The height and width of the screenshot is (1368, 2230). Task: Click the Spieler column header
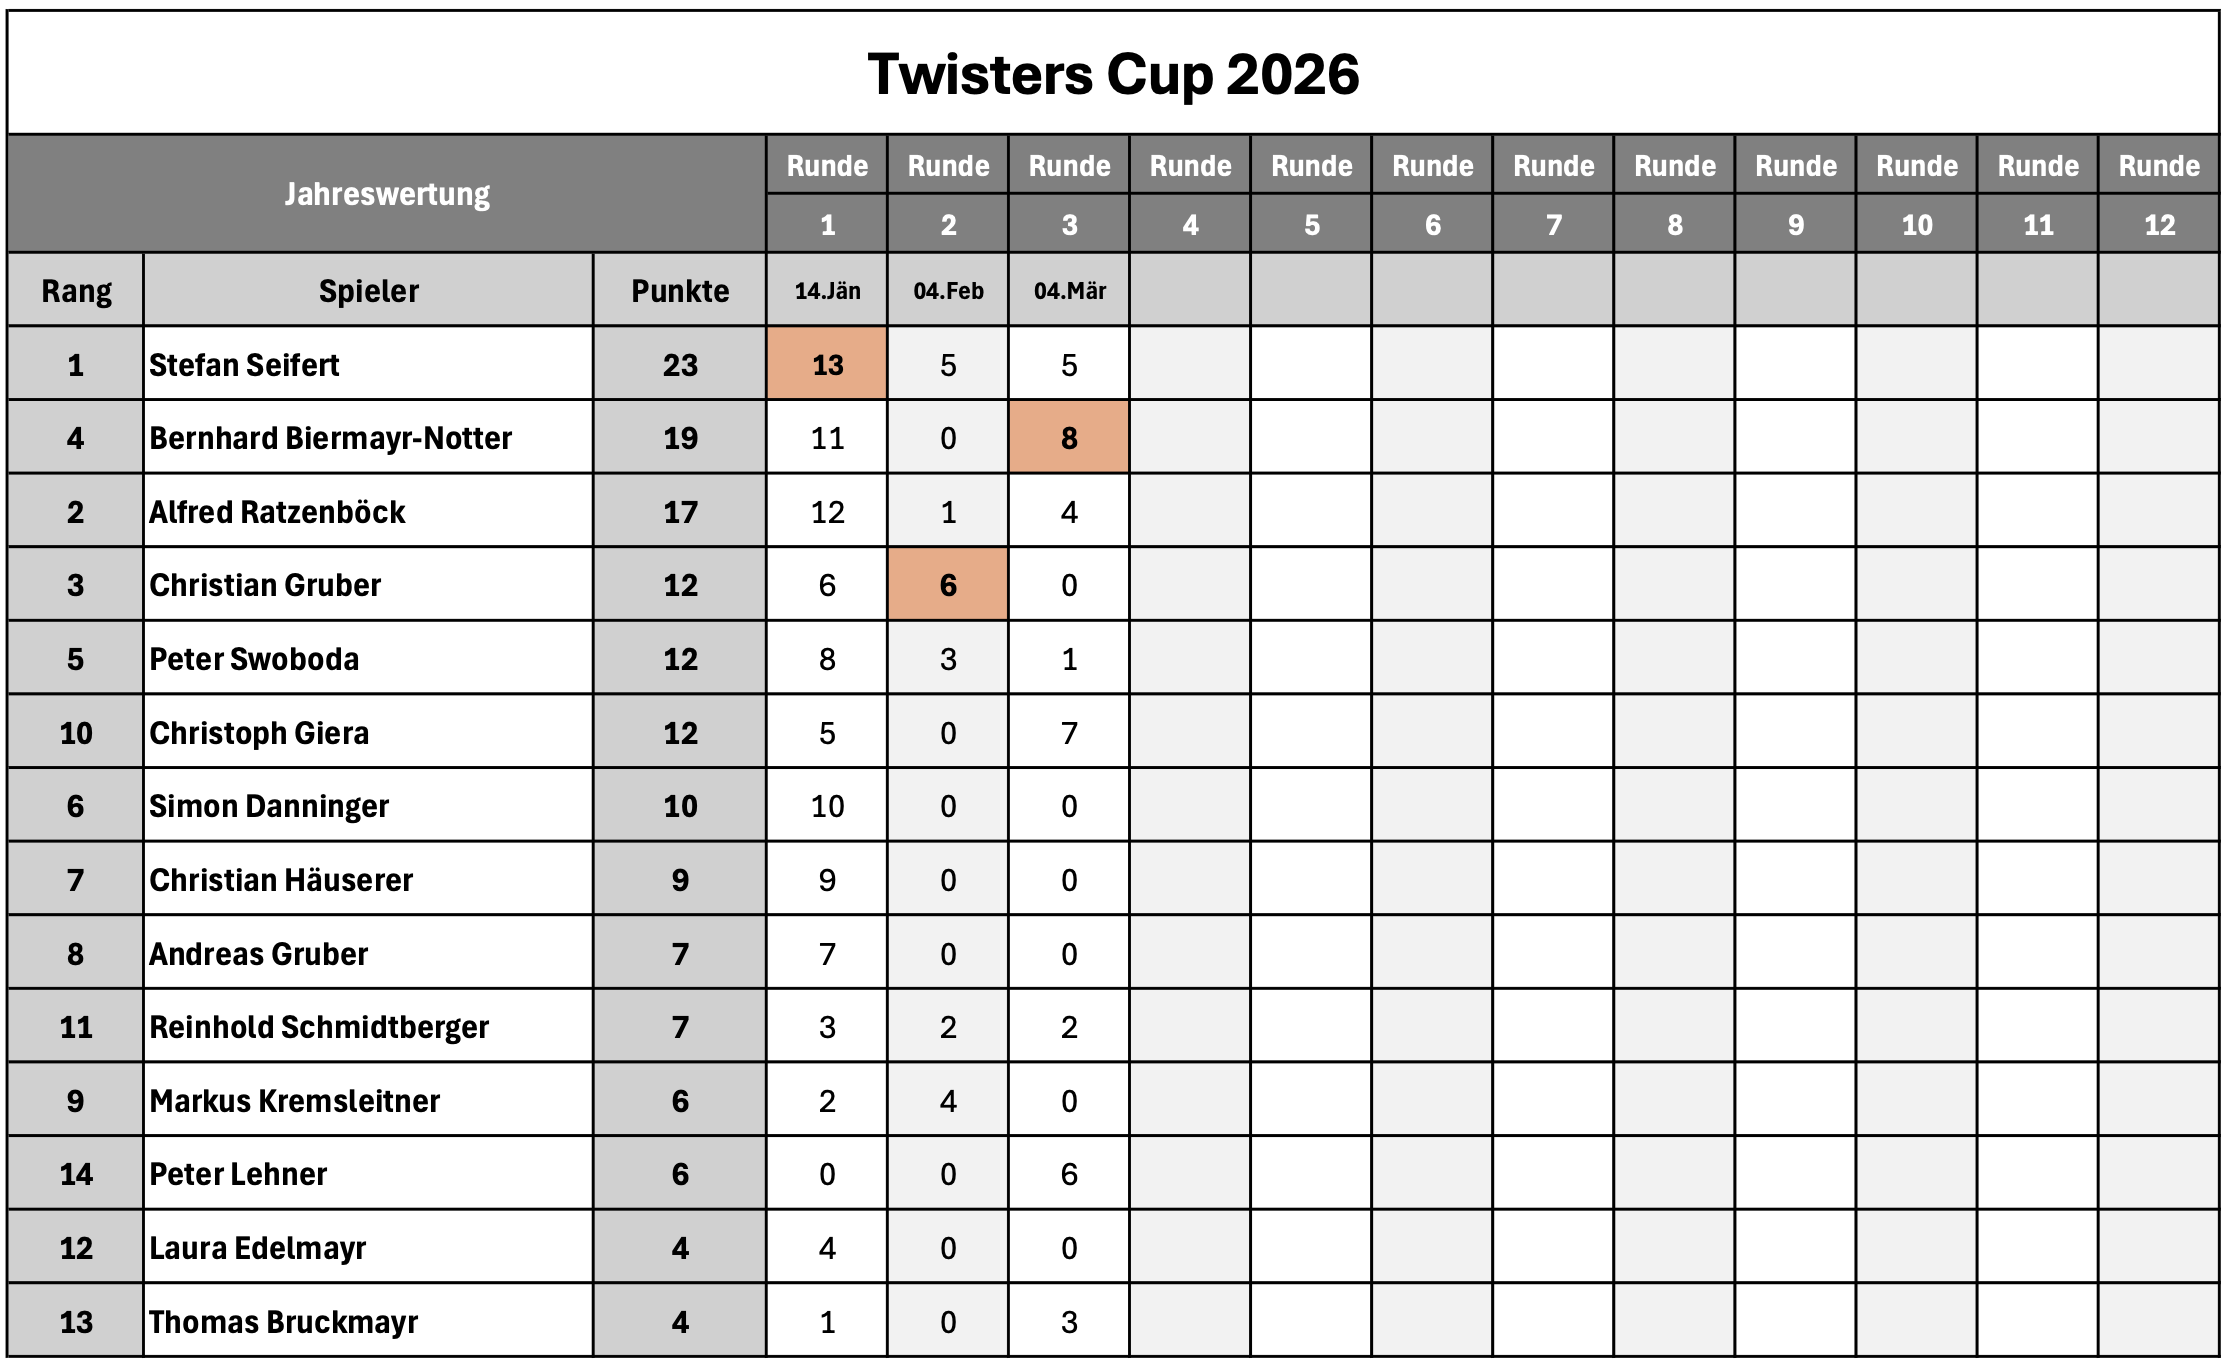(368, 291)
